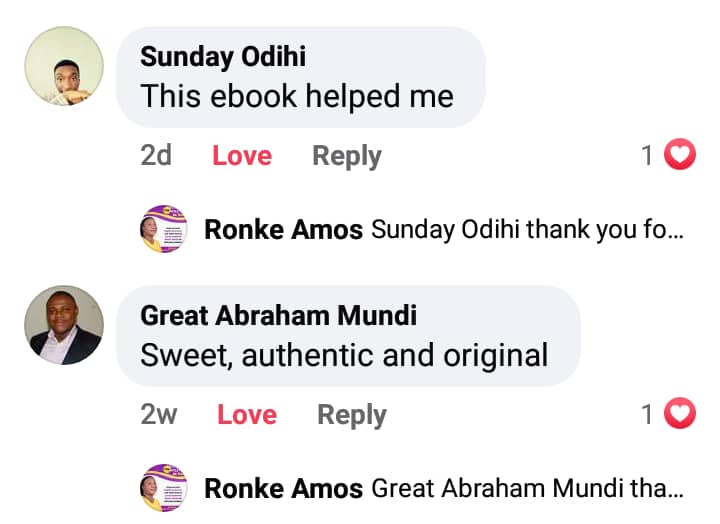Click the "2d" comment timestamp
The image size is (720, 524).
(x=156, y=156)
